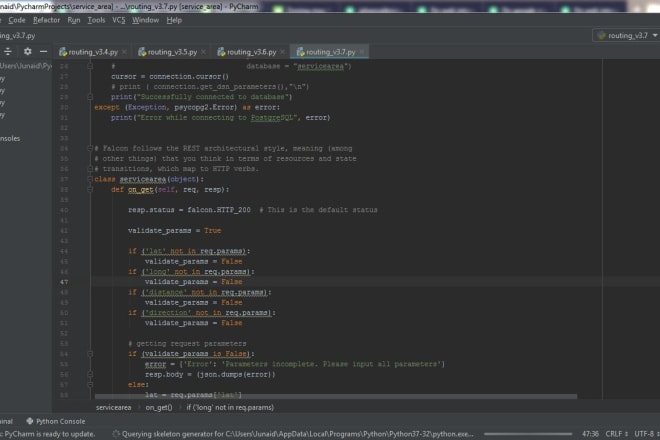Screen dimensions: 660x440
Task: Click the if ('distance' not in req.params) line
Action: (200, 292)
